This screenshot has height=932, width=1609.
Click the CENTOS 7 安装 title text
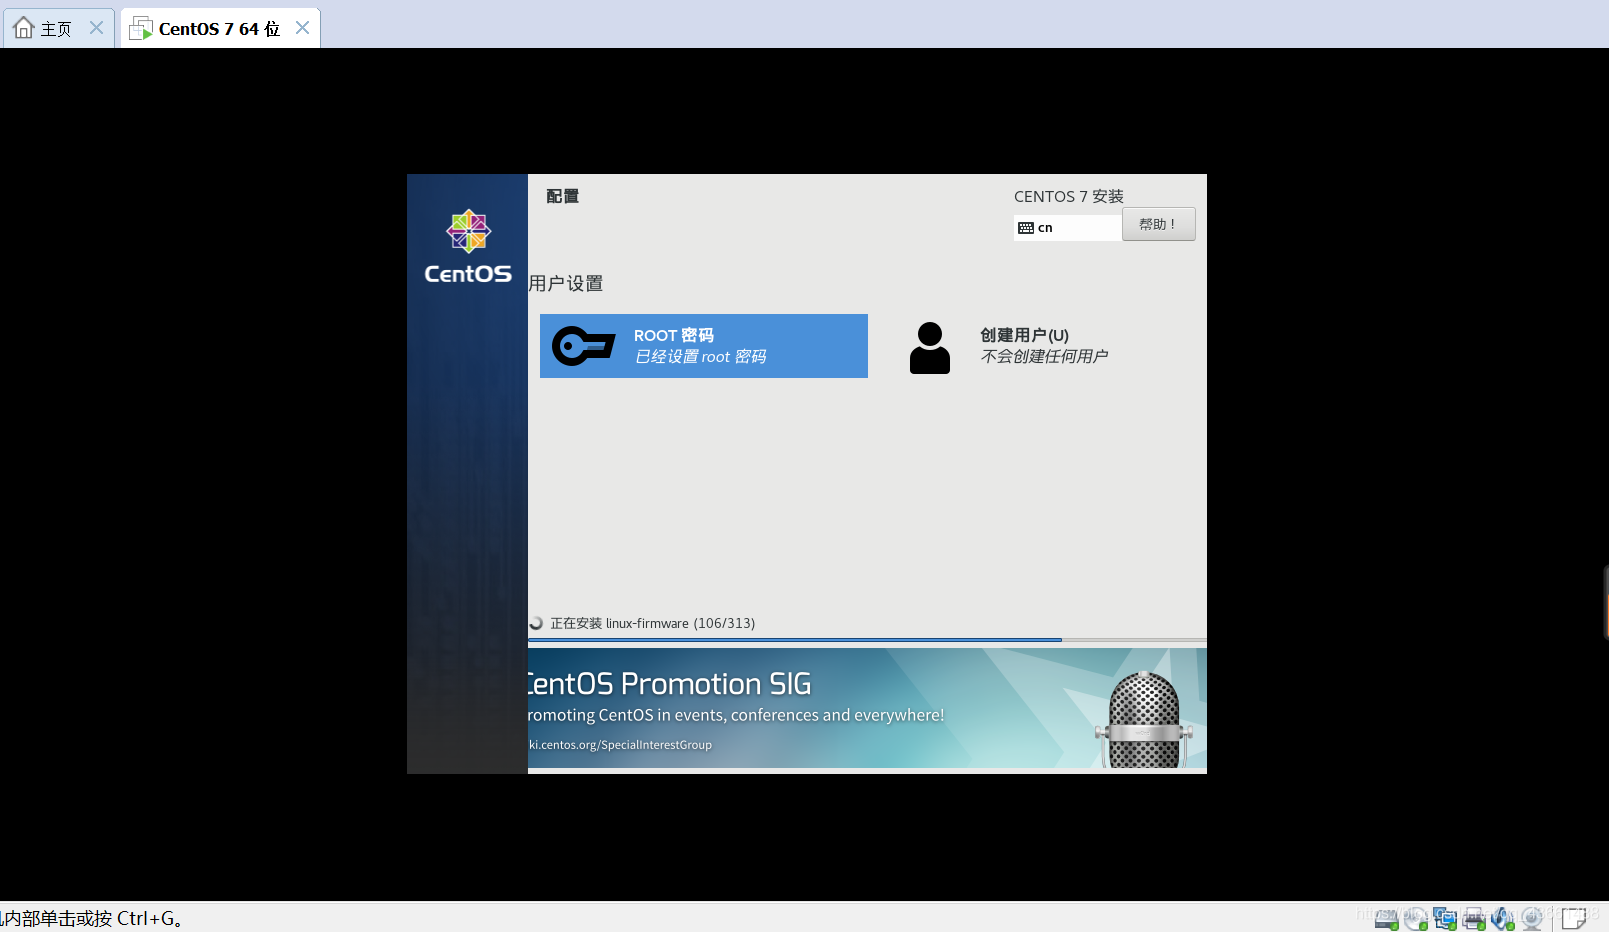[1069, 196]
